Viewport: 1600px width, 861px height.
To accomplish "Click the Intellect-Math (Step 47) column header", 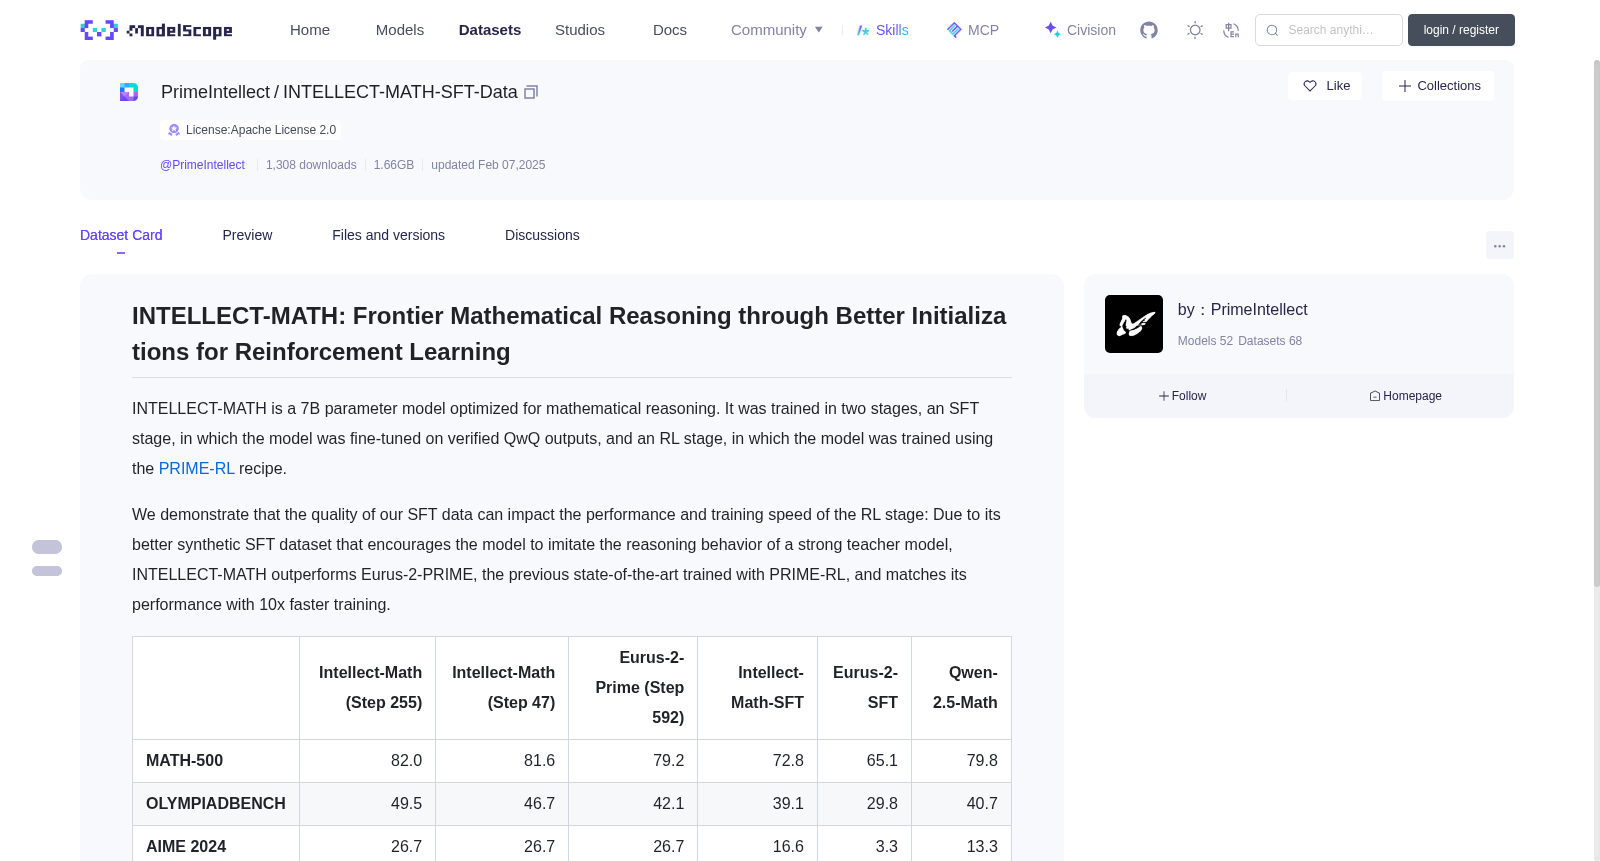I will tap(502, 688).
